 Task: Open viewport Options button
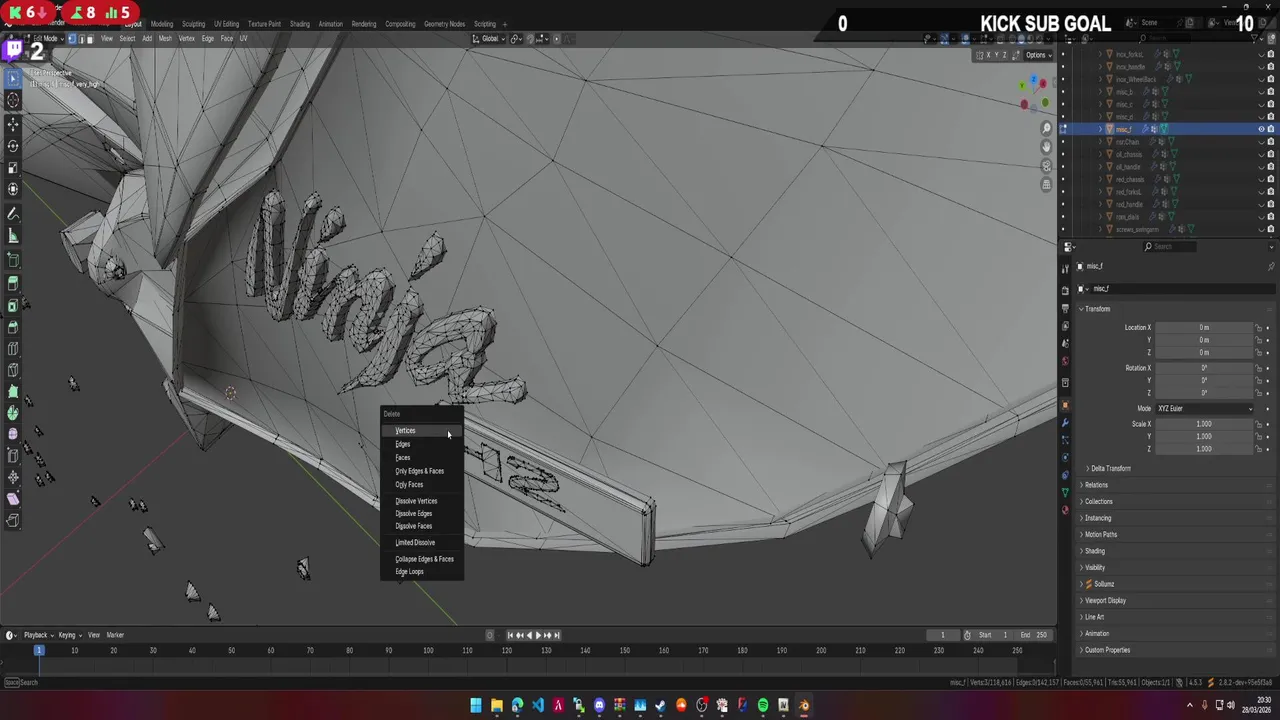1037,55
